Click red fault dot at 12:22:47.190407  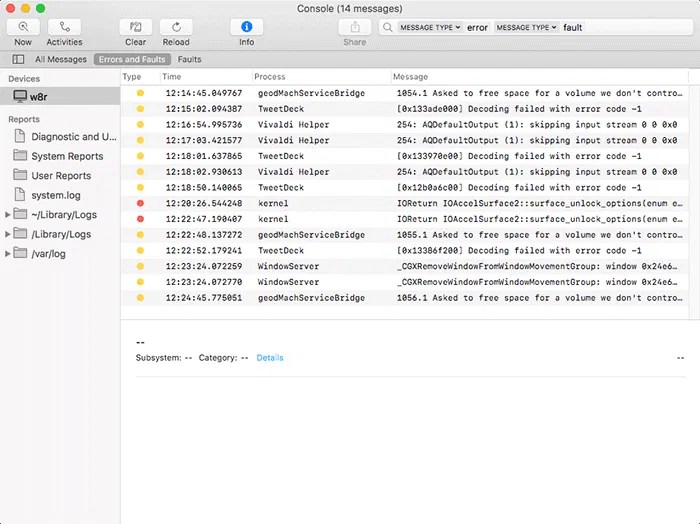140,219
